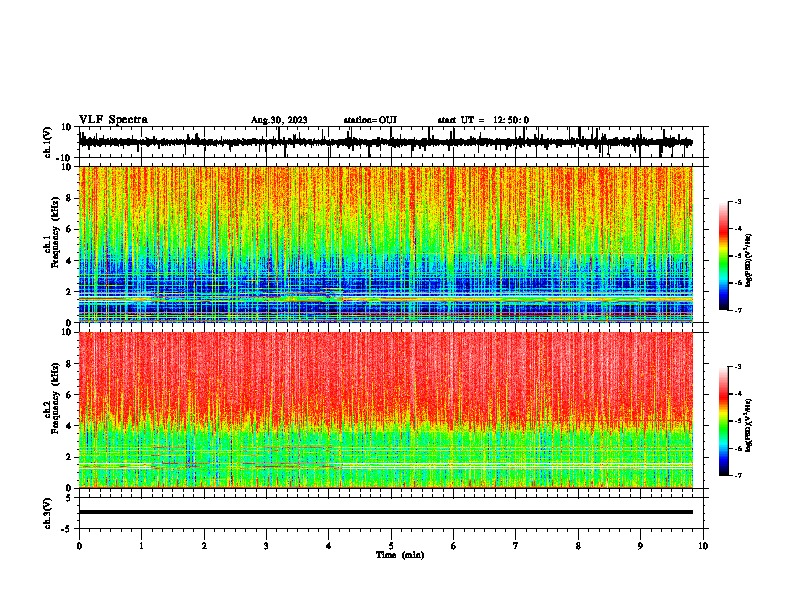Click the 'start UT = 12:50:0' header text
The height and width of the screenshot is (612, 792).
coord(483,120)
